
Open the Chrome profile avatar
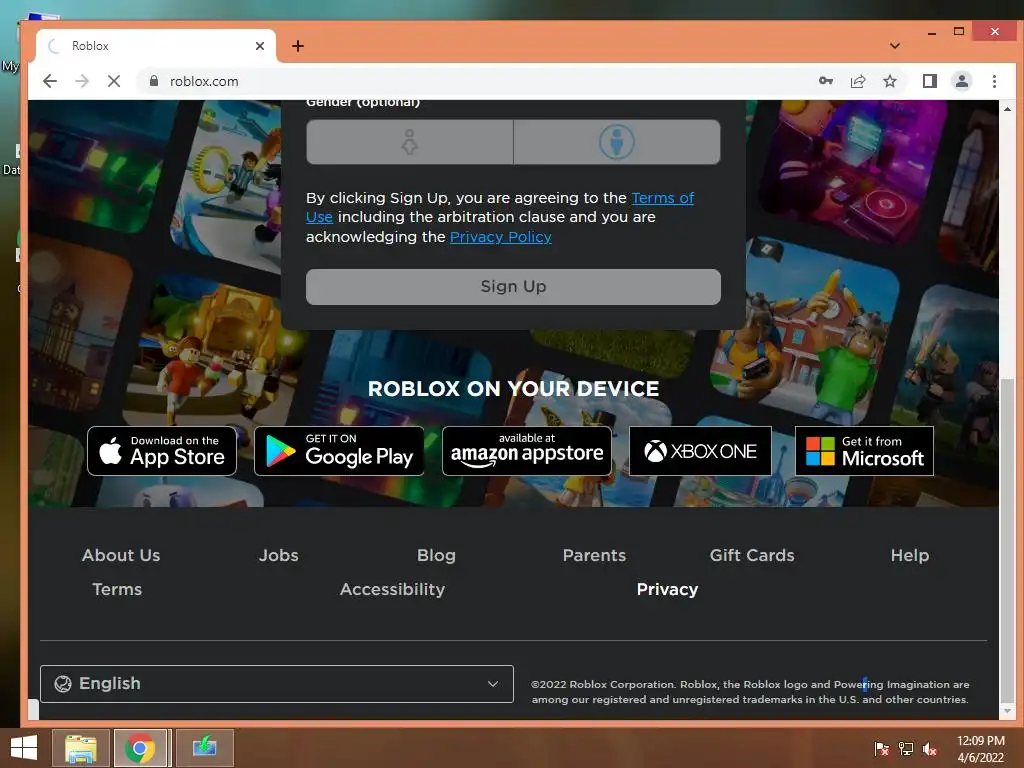961,81
